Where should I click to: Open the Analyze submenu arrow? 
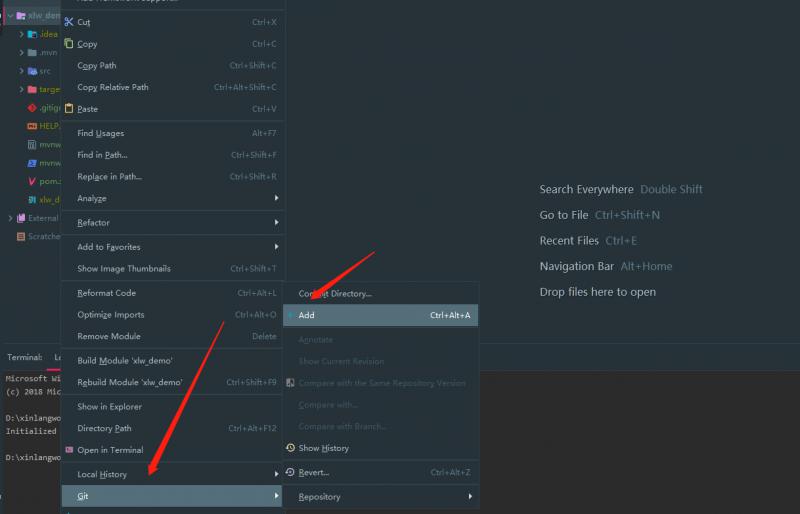point(276,198)
